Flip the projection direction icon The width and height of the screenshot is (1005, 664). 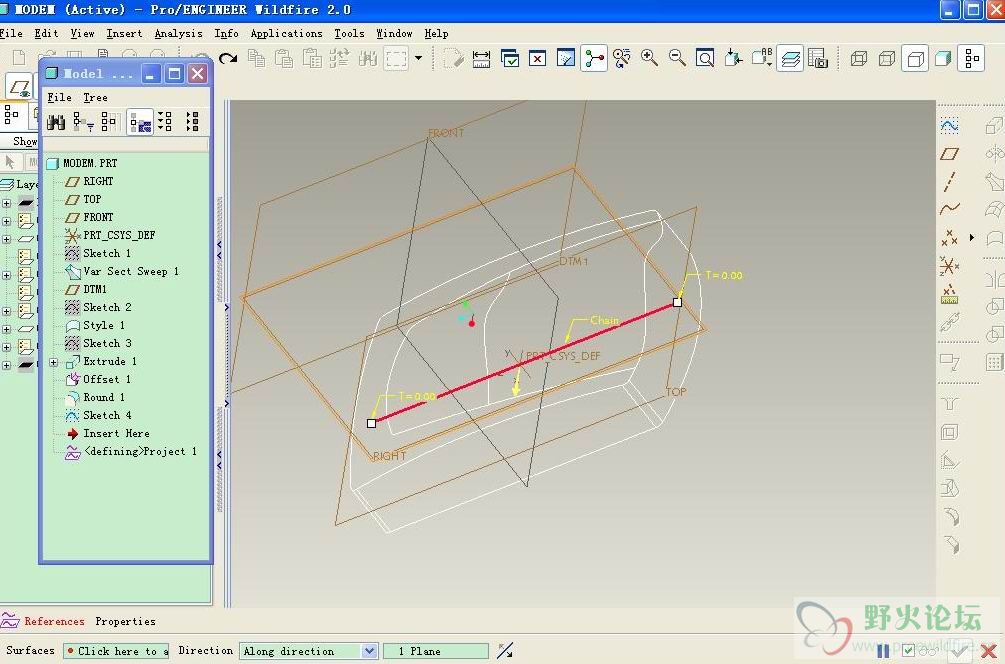coord(505,651)
